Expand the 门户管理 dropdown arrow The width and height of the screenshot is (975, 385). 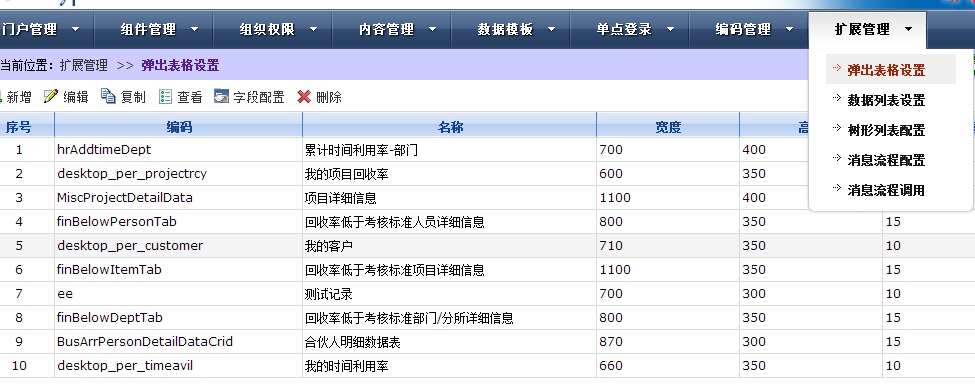click(x=76, y=29)
